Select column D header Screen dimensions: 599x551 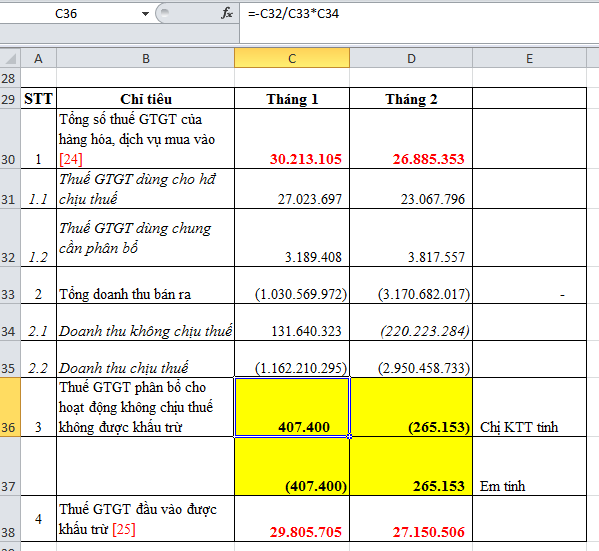(411, 58)
